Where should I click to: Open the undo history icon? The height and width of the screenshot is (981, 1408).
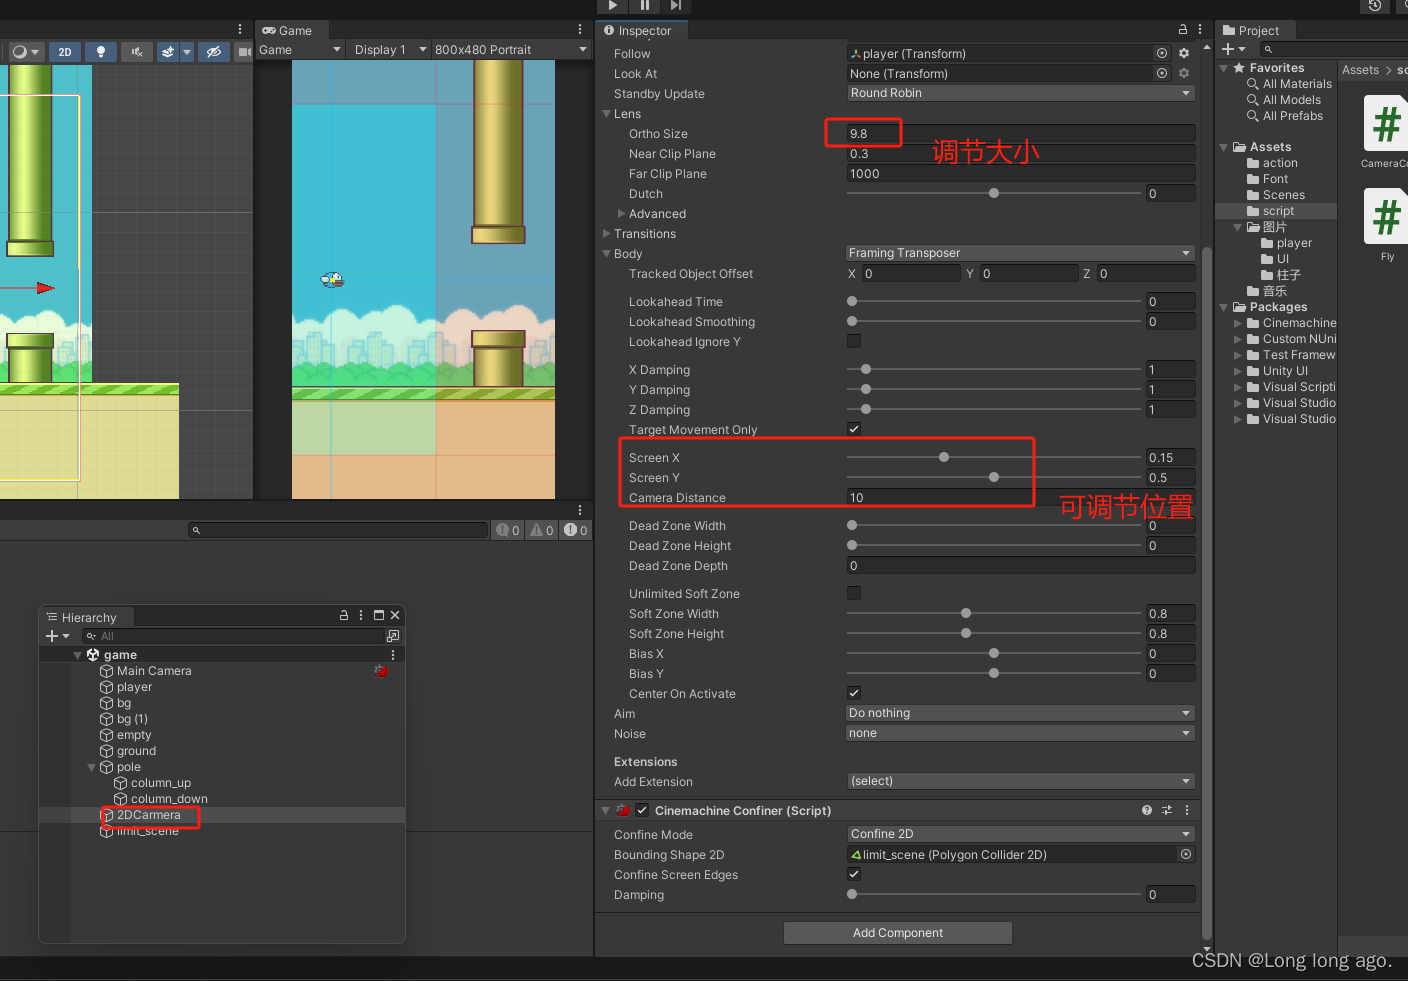pos(1375,5)
